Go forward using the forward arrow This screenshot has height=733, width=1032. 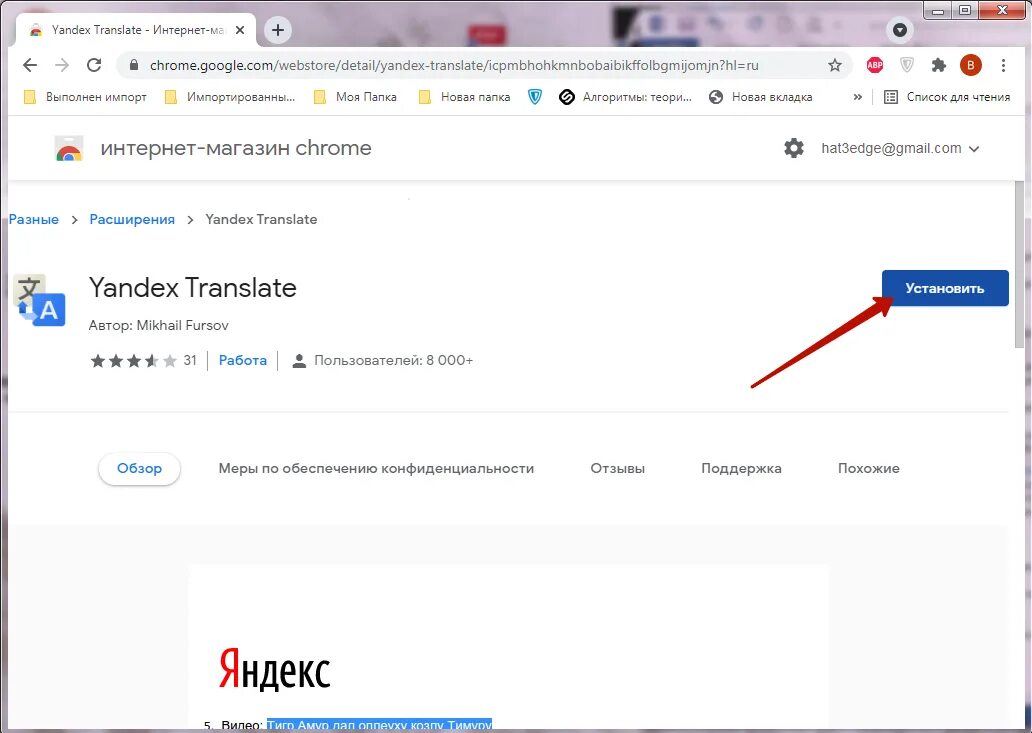62,65
